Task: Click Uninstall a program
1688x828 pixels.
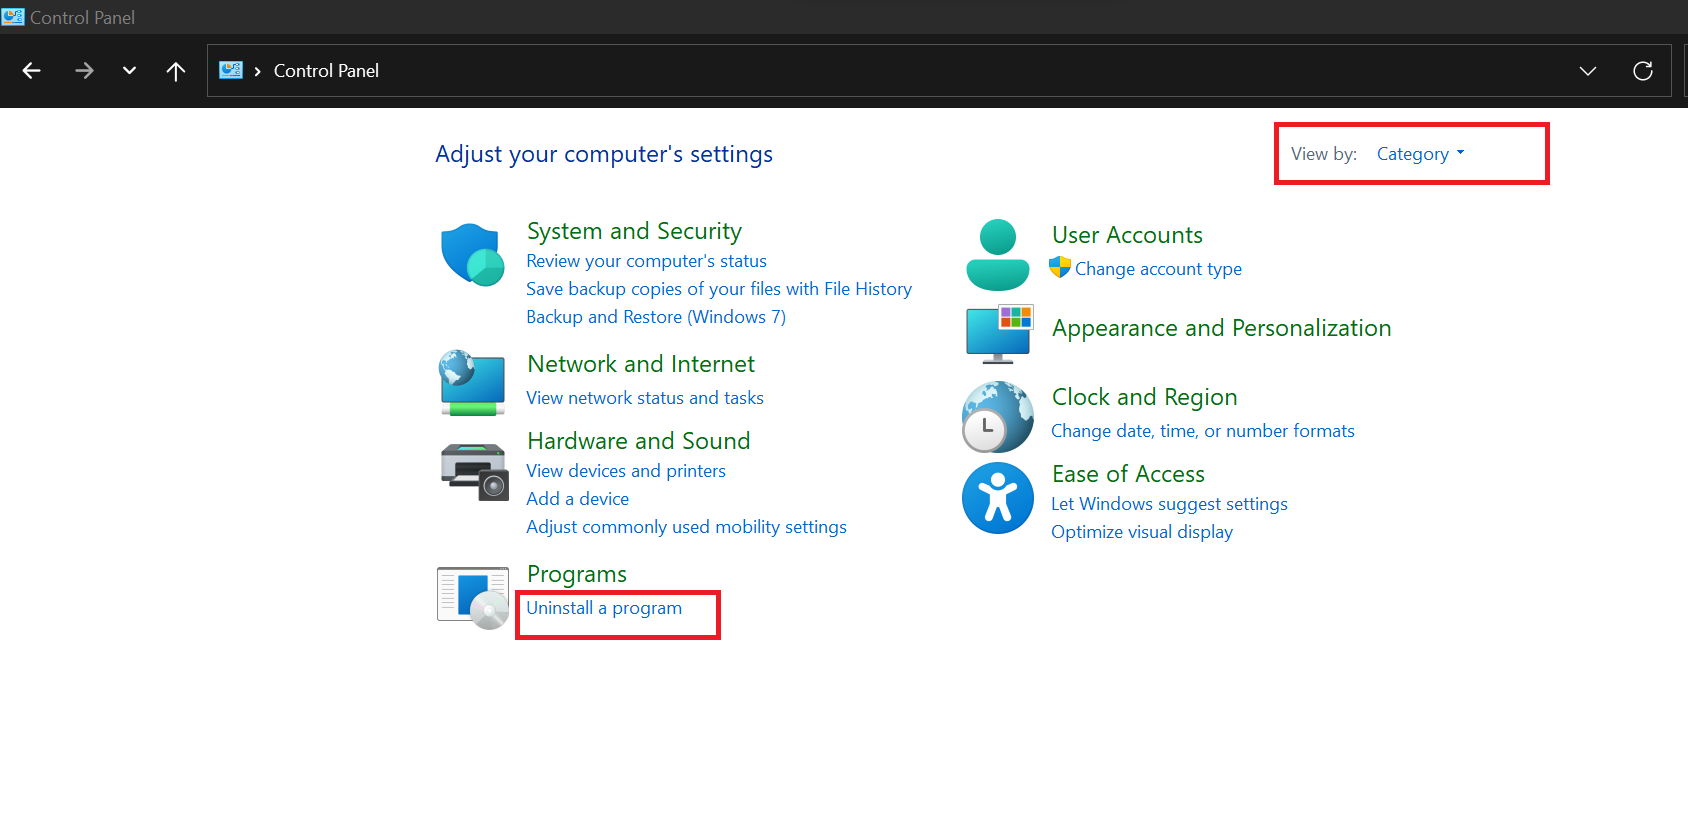Action: tap(604, 608)
